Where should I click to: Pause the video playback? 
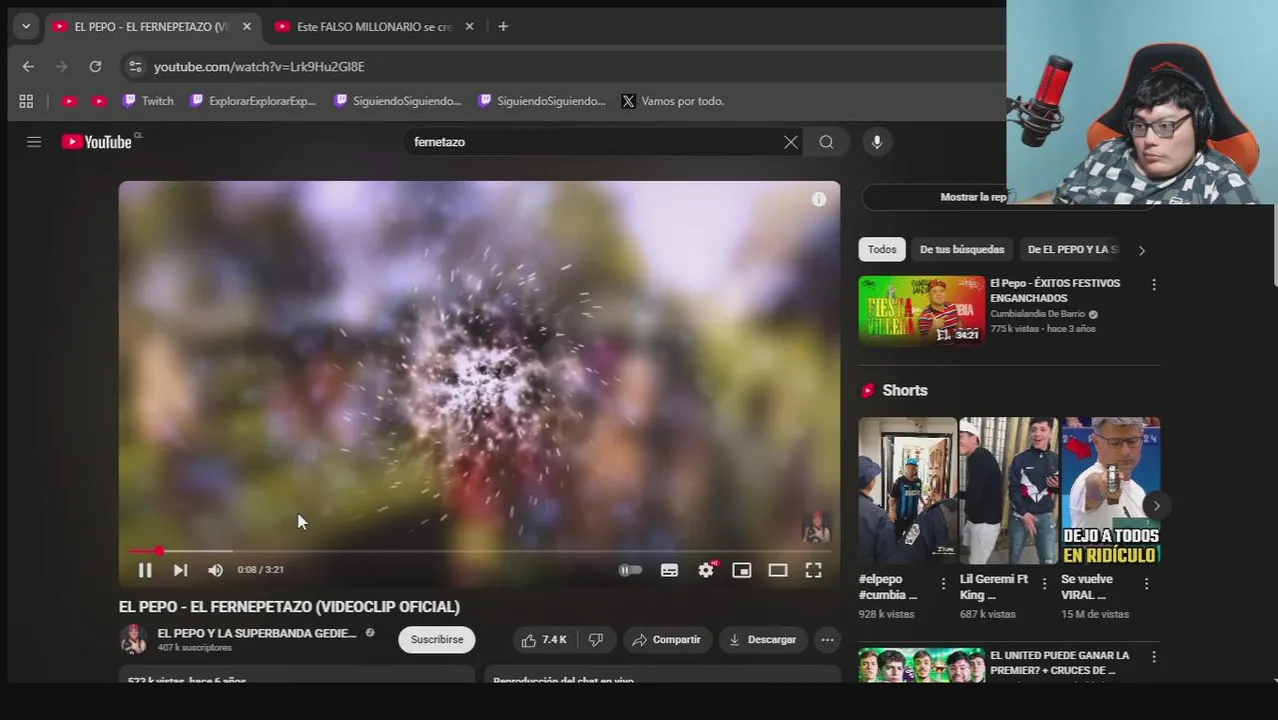click(x=145, y=570)
